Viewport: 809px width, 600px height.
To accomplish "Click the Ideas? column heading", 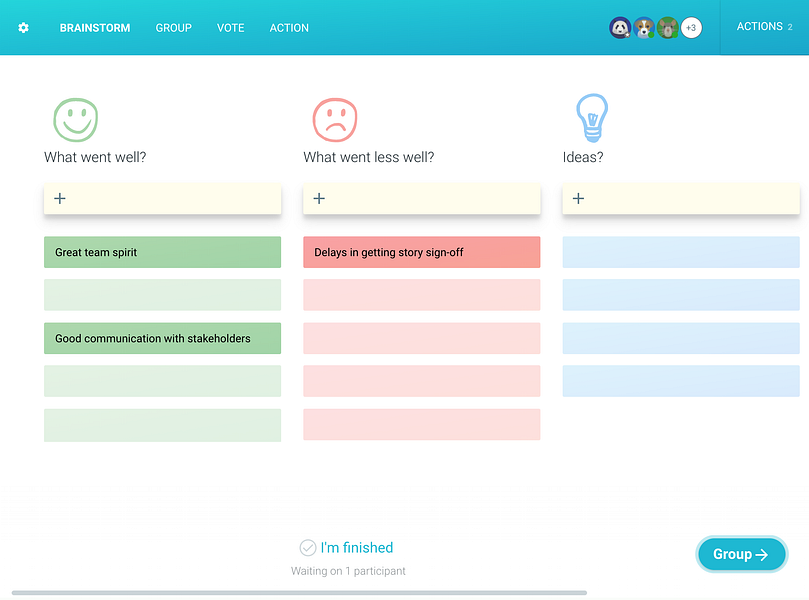I will coord(583,157).
